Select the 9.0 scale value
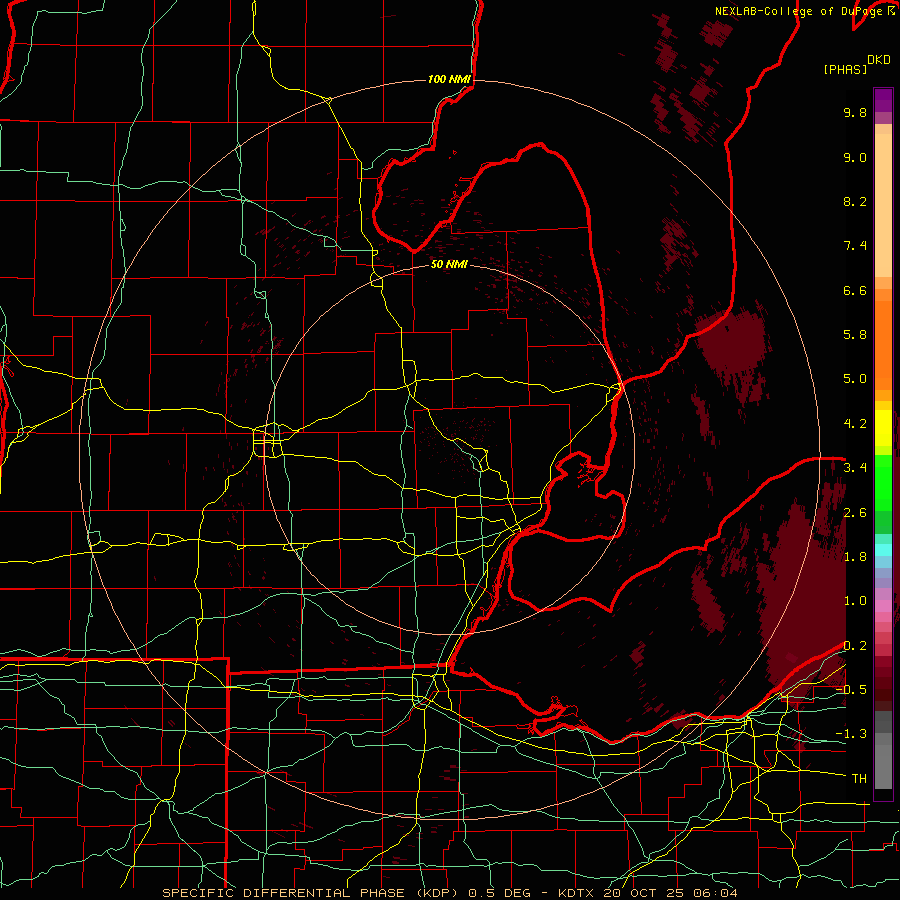 [855, 157]
